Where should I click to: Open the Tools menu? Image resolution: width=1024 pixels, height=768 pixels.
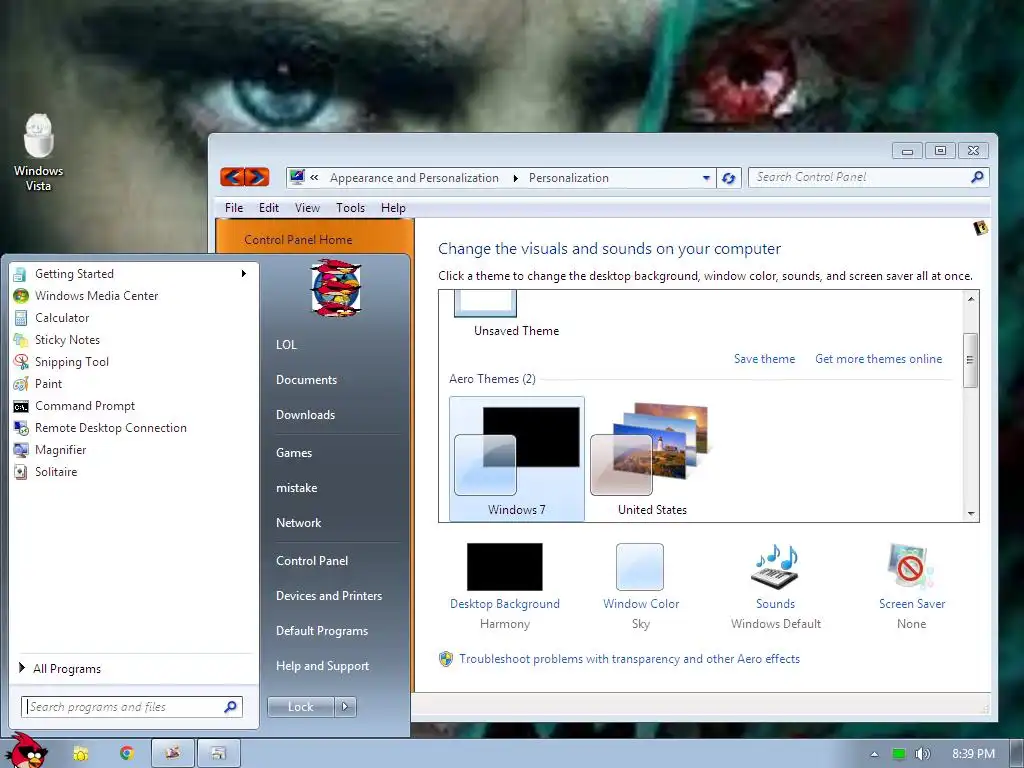click(350, 208)
